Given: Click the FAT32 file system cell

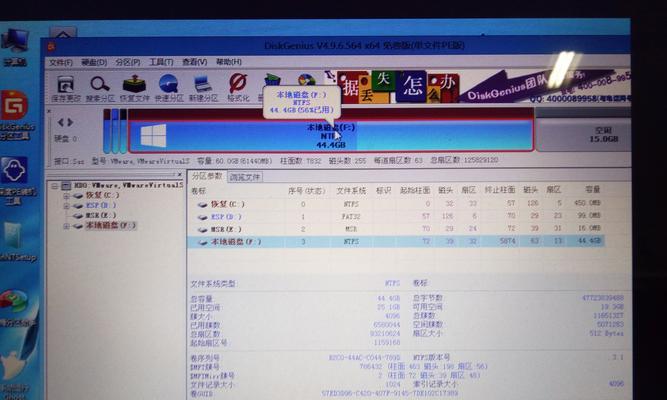Looking at the screenshot, I should coord(351,217).
